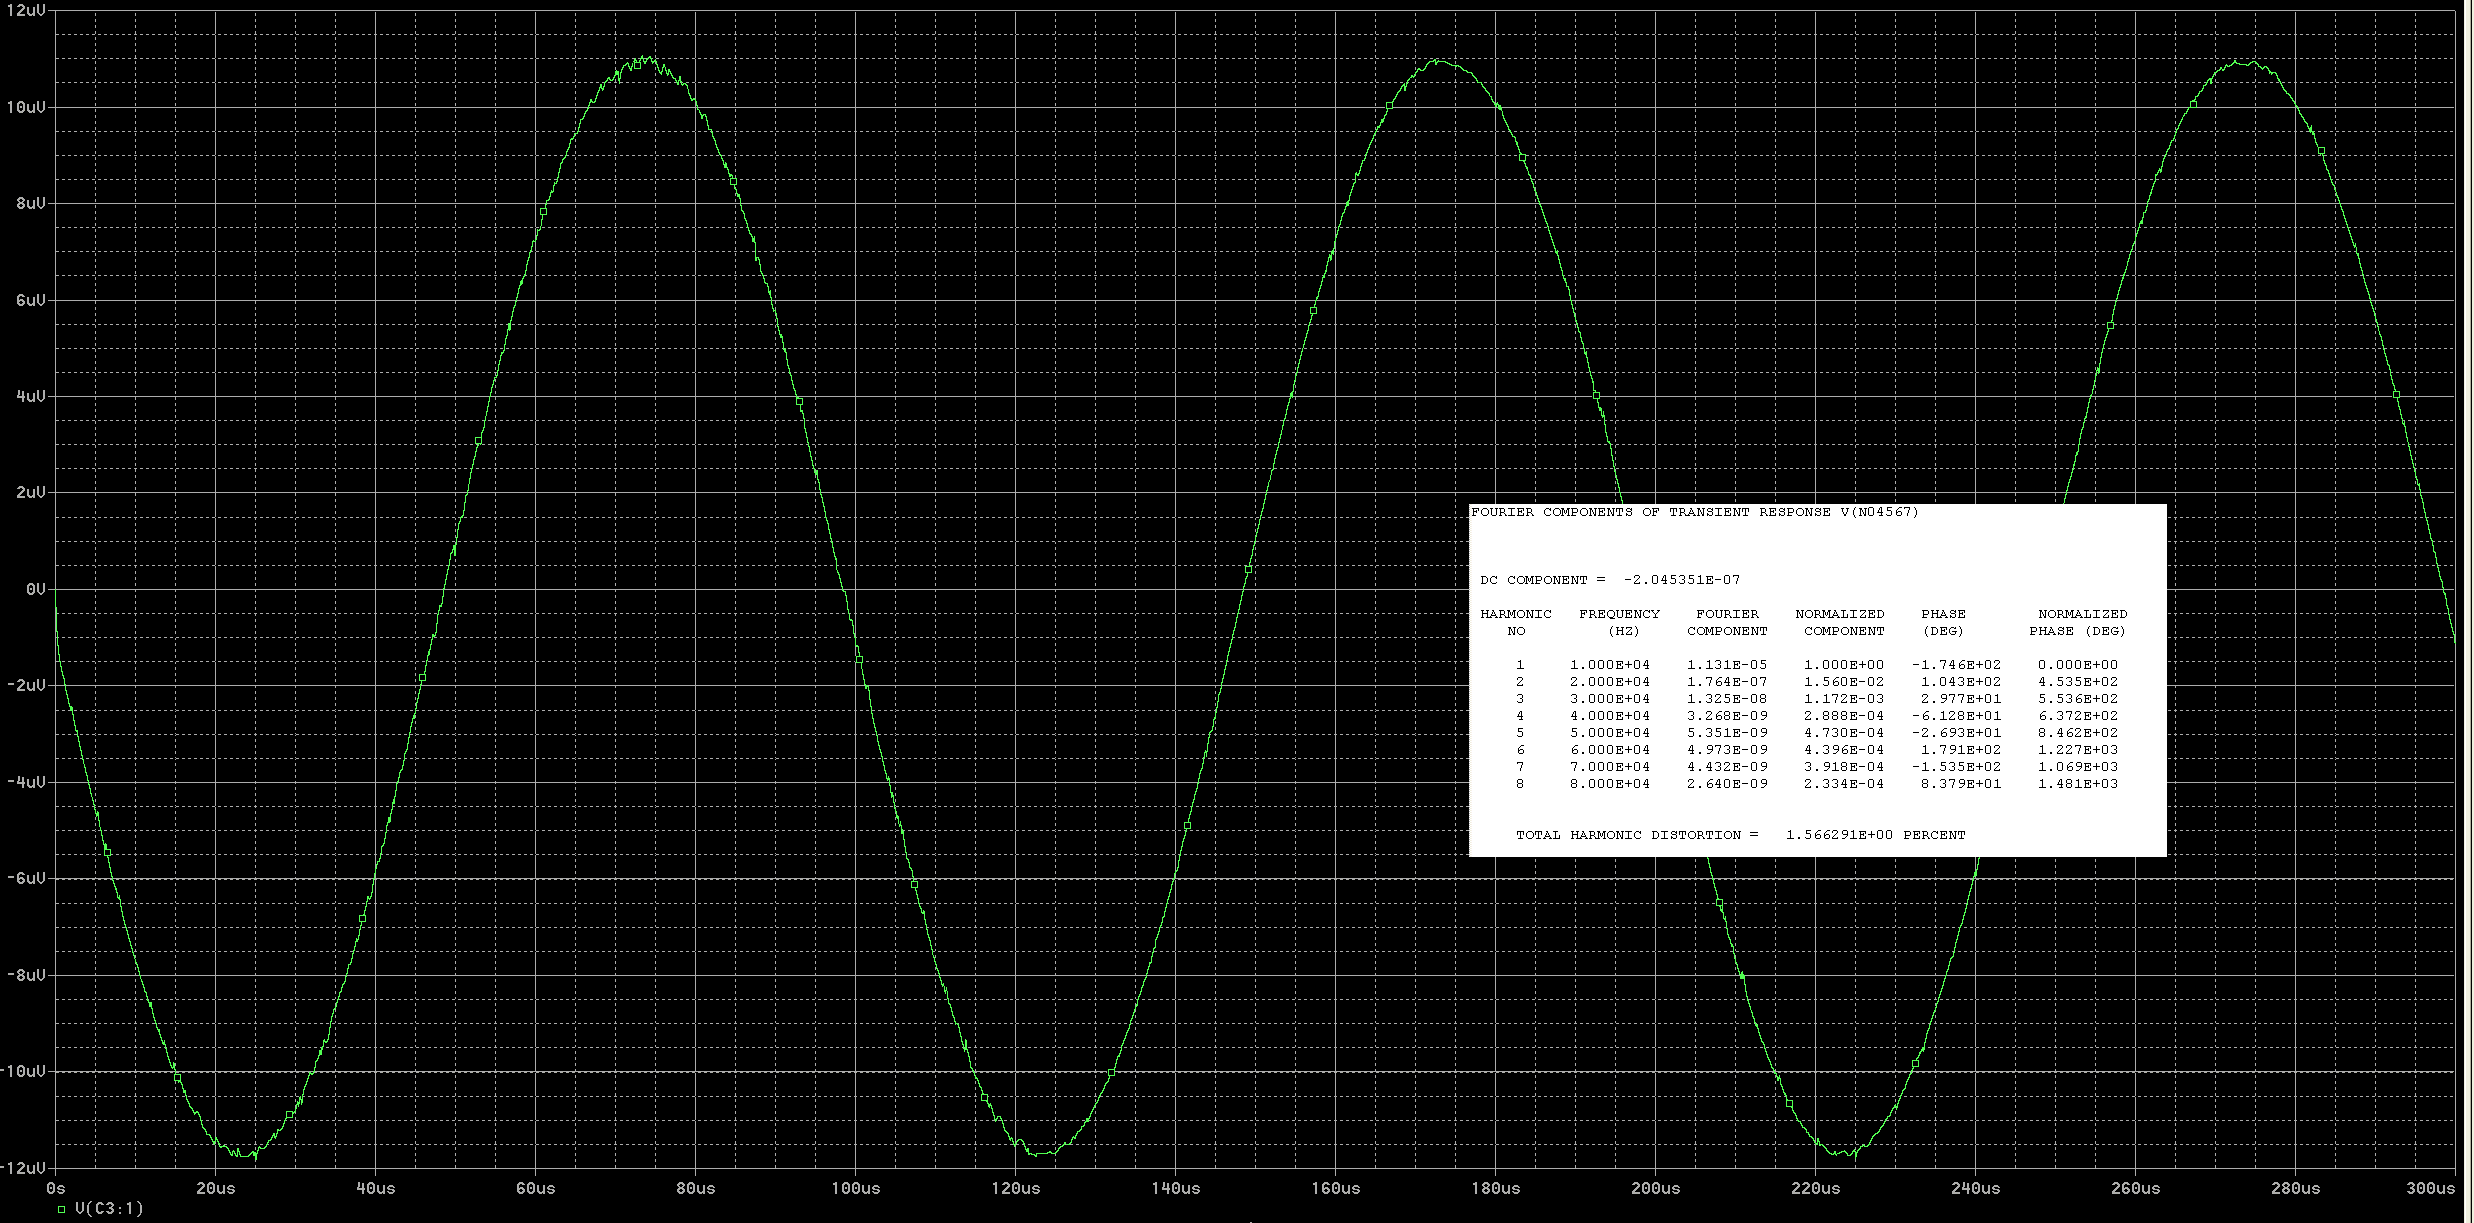Image resolution: width=2474 pixels, height=1223 pixels.
Task: Click the Fourier component value 1.131E-05
Action: tap(1727, 665)
